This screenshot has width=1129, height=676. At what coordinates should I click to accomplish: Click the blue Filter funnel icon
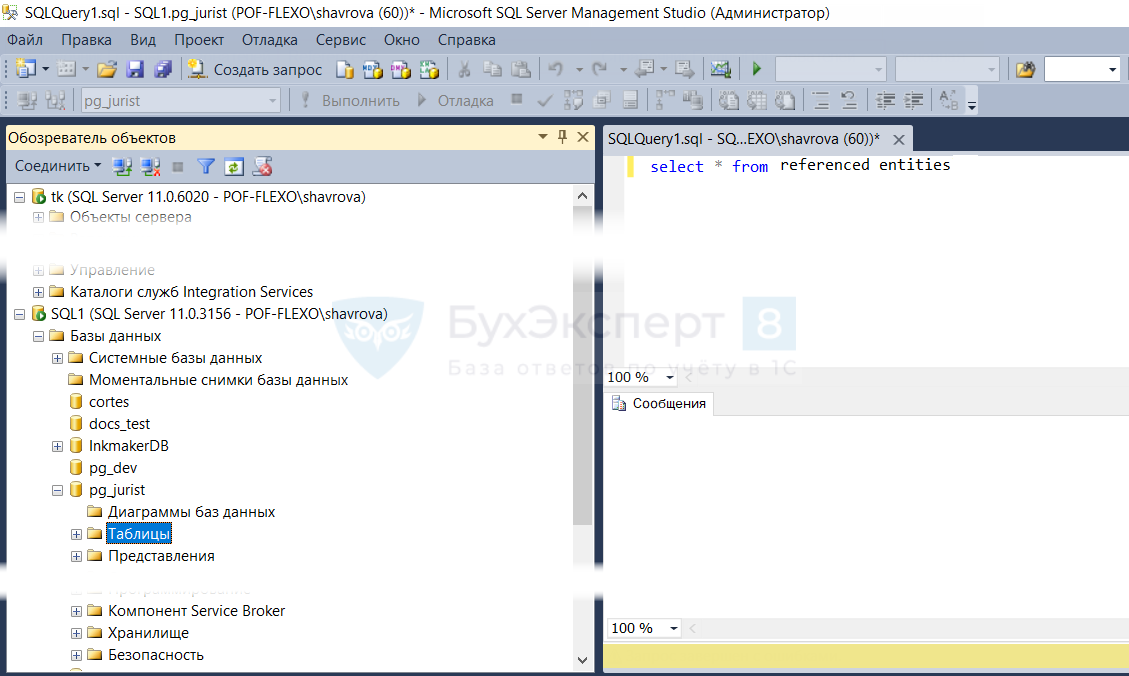coord(206,167)
